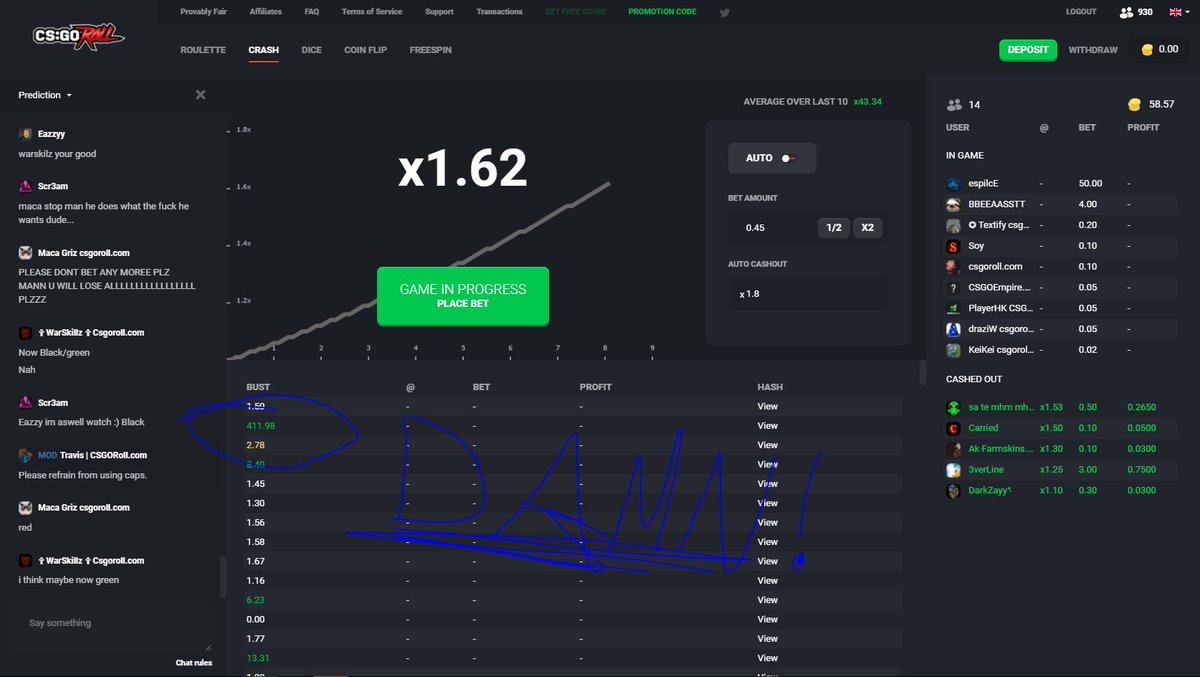Screen dimensions: 1200x677
Task: Click gold coin icon beside 58.57 total
Action: 1134,104
